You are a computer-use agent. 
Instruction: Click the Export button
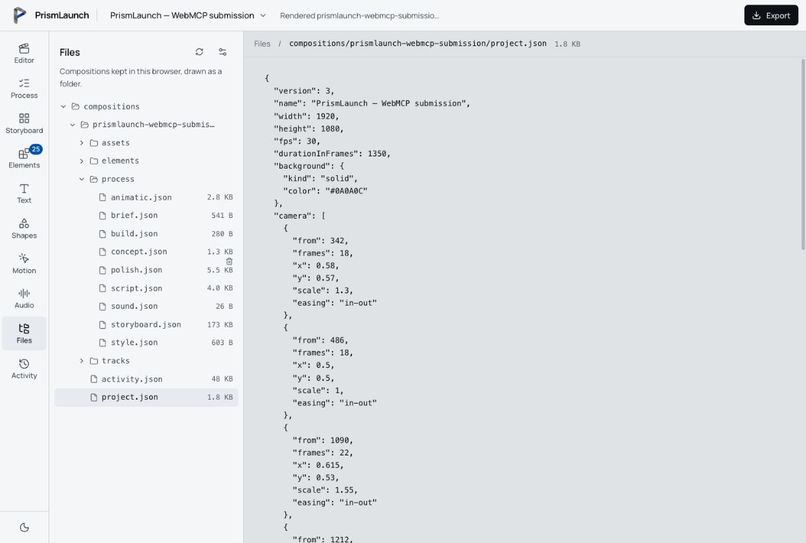click(x=771, y=15)
